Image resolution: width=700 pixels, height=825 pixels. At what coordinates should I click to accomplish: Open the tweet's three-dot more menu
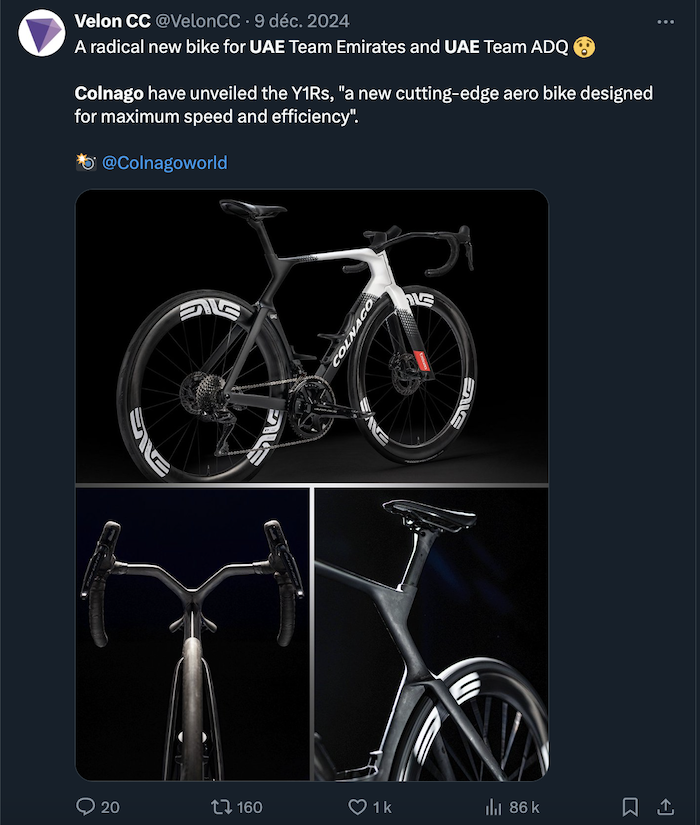[664, 21]
